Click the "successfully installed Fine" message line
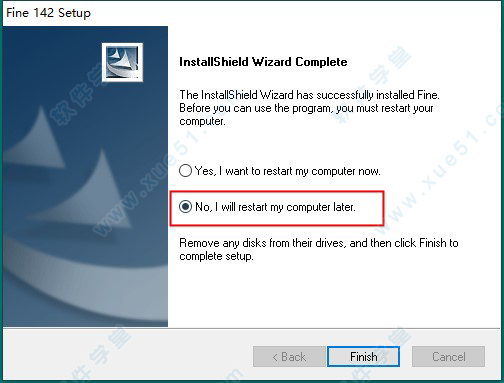Image resolution: width=504 pixels, height=383 pixels. (309, 95)
